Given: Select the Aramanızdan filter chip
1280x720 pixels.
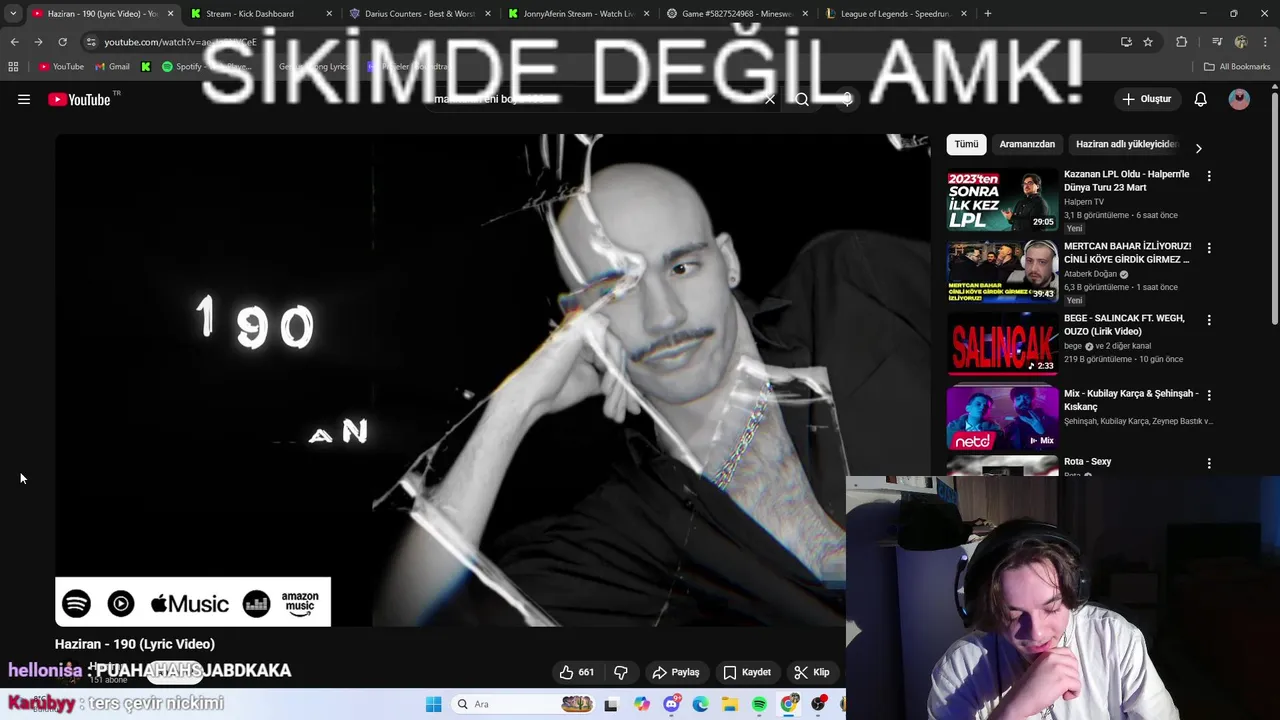Looking at the screenshot, I should coord(1027,144).
